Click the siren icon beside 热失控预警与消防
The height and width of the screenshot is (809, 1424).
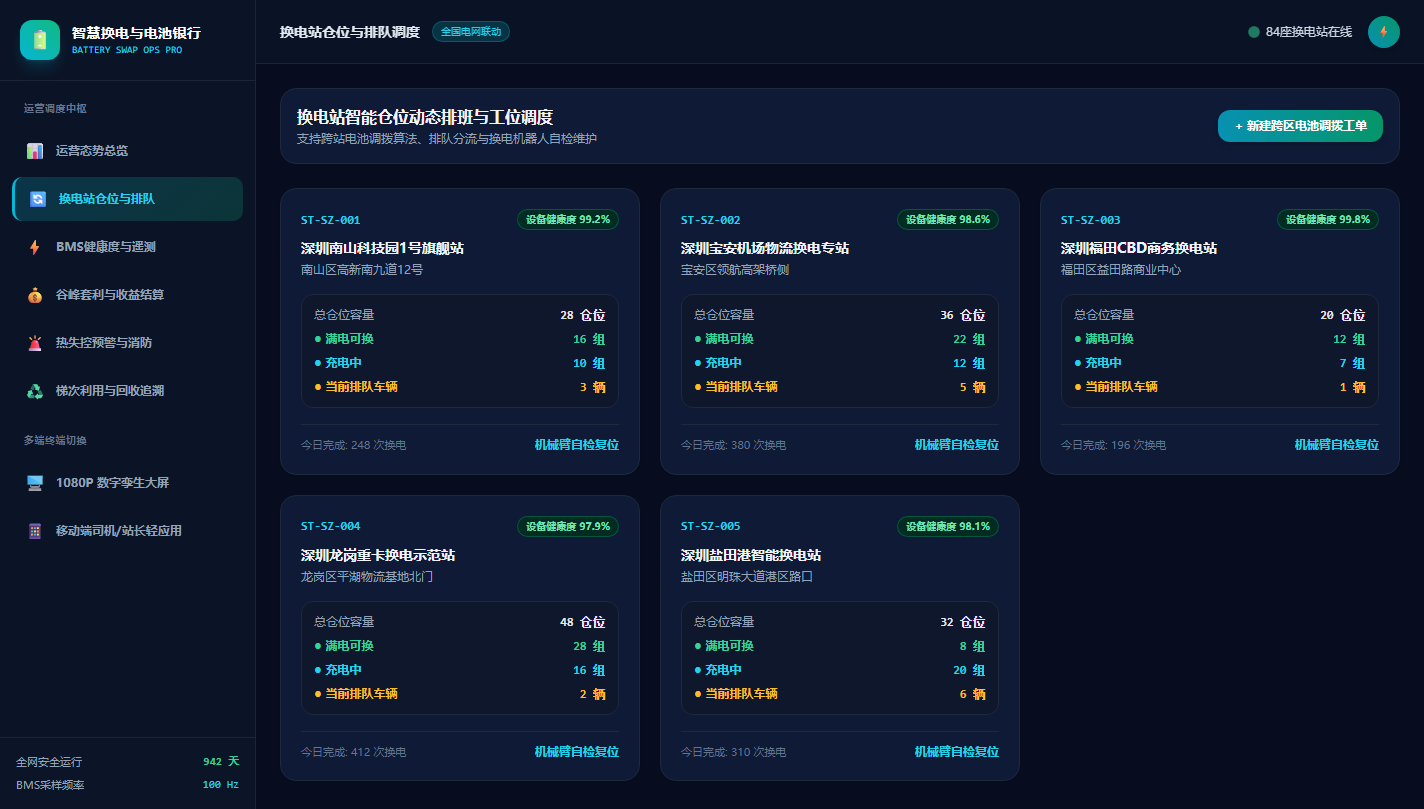click(x=35, y=343)
